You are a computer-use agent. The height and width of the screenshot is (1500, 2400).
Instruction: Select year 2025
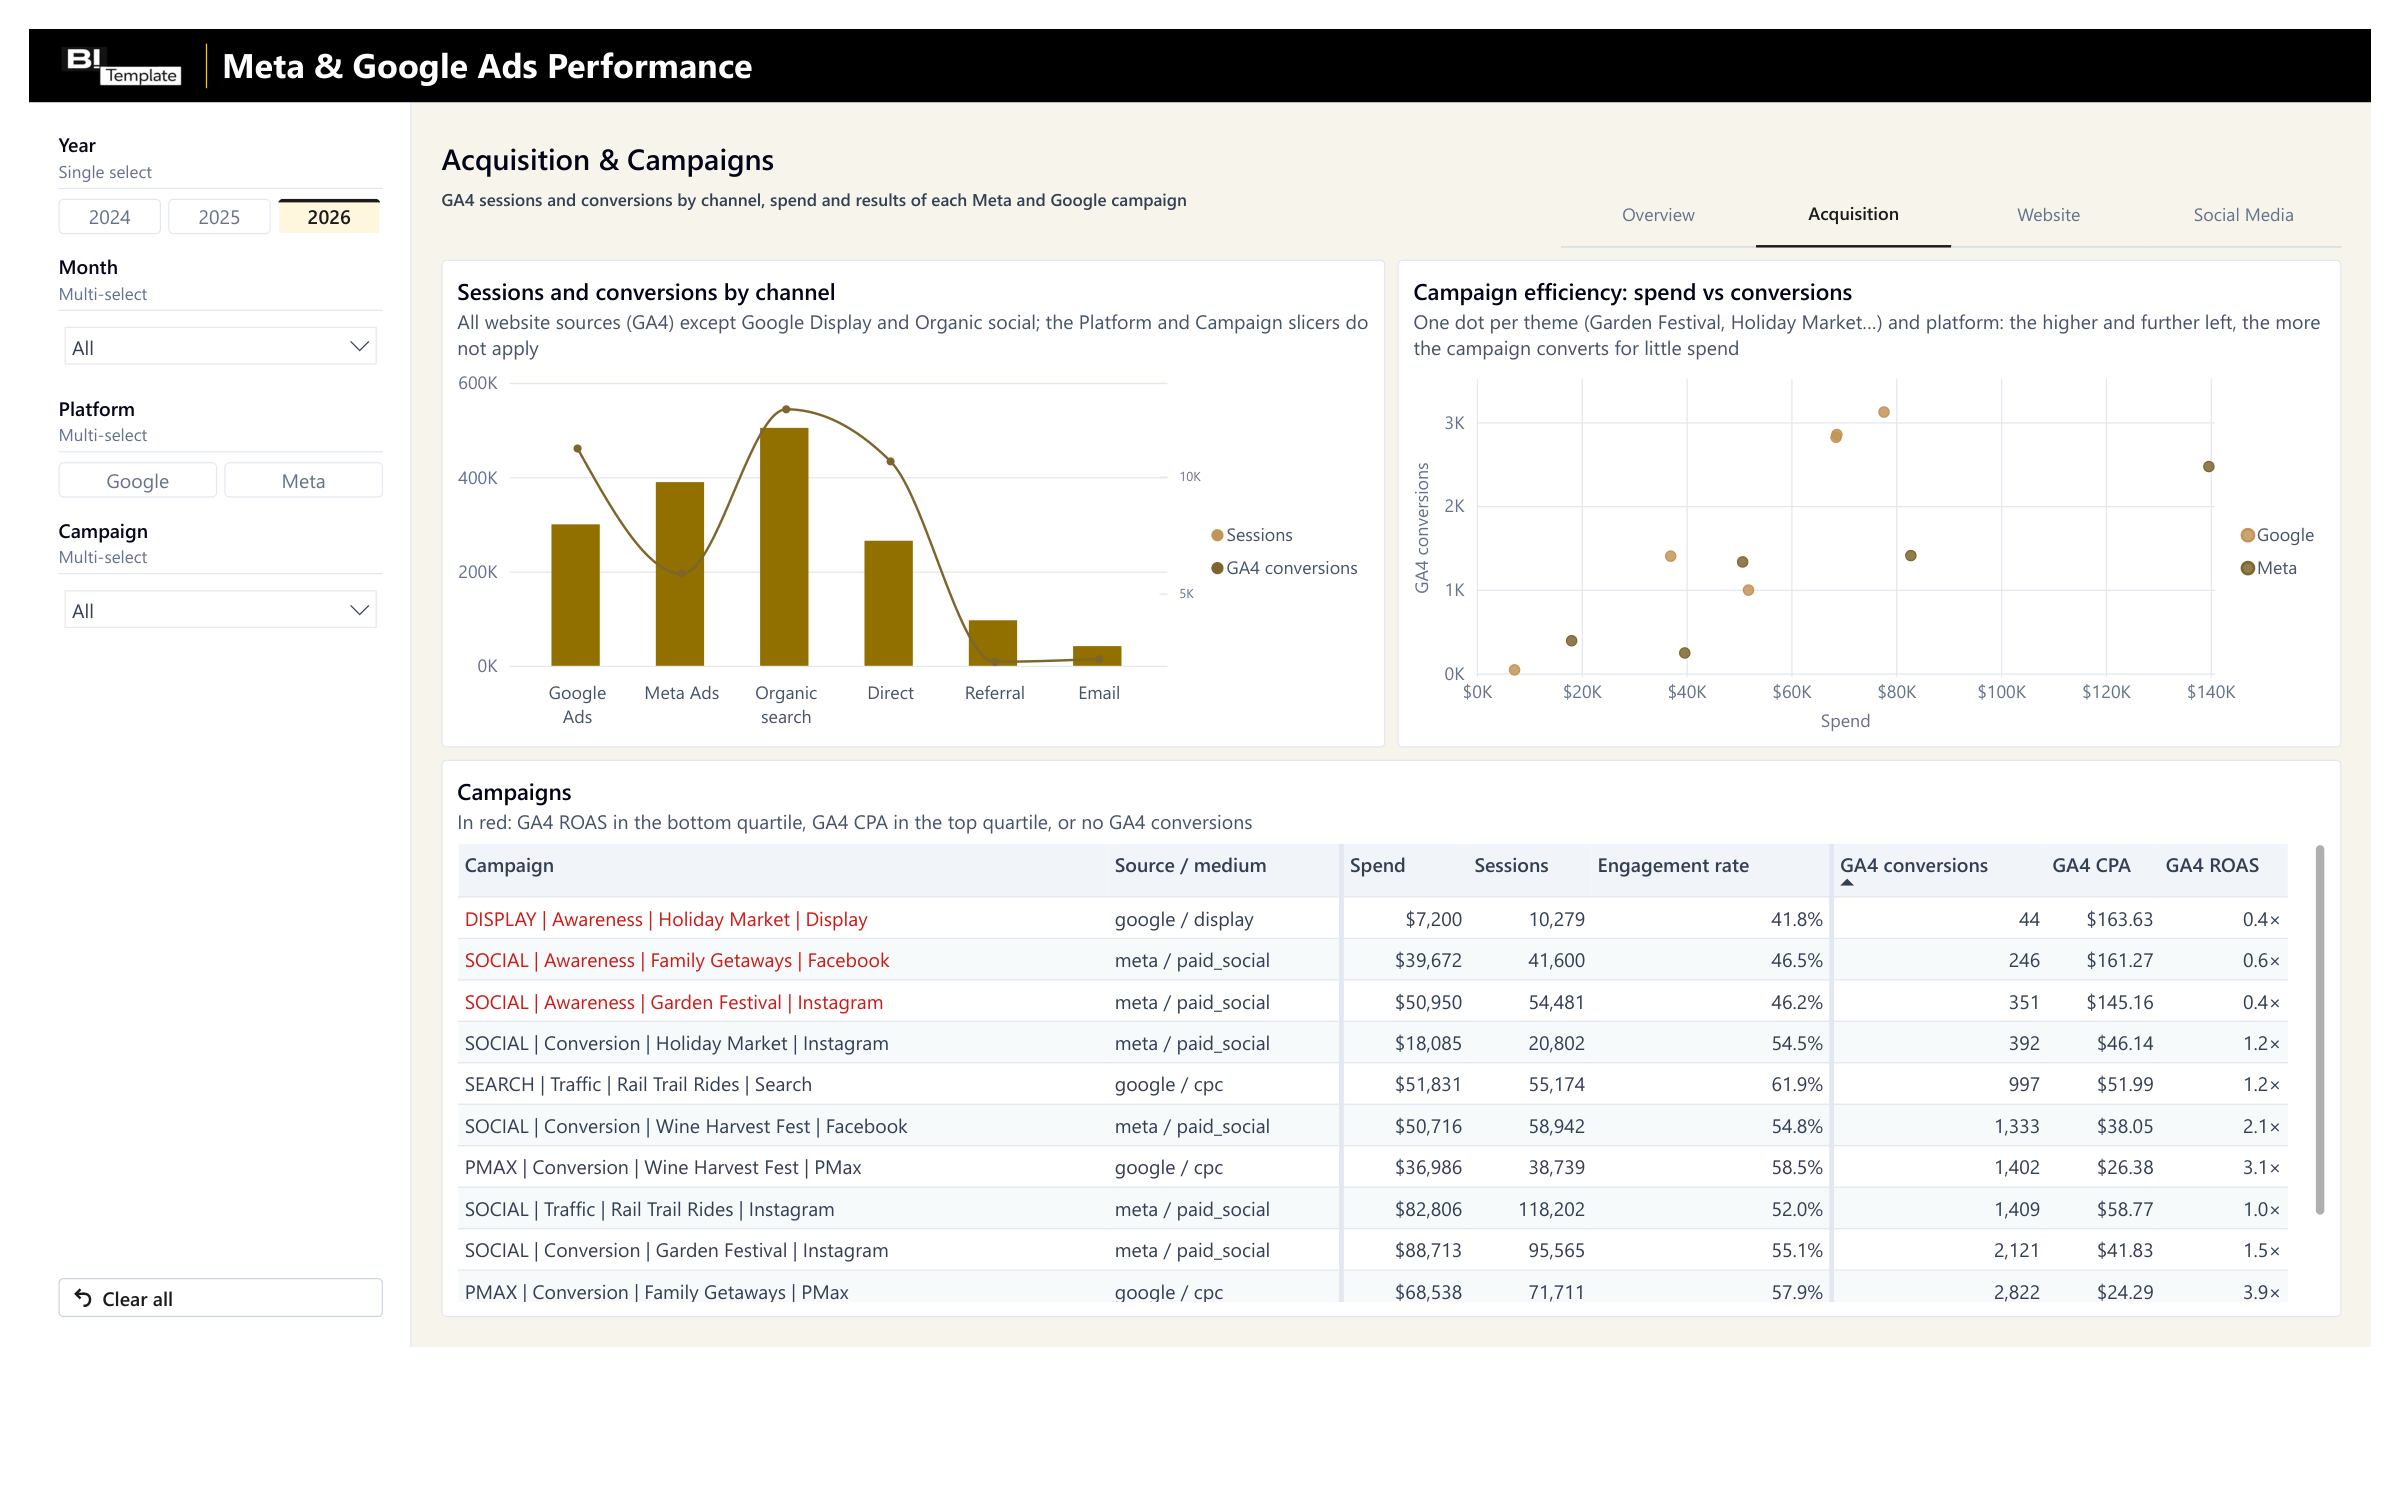click(x=219, y=217)
